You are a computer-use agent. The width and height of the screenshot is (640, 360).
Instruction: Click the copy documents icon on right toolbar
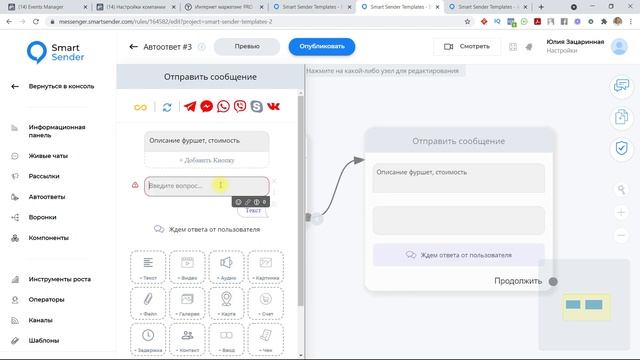point(621,117)
